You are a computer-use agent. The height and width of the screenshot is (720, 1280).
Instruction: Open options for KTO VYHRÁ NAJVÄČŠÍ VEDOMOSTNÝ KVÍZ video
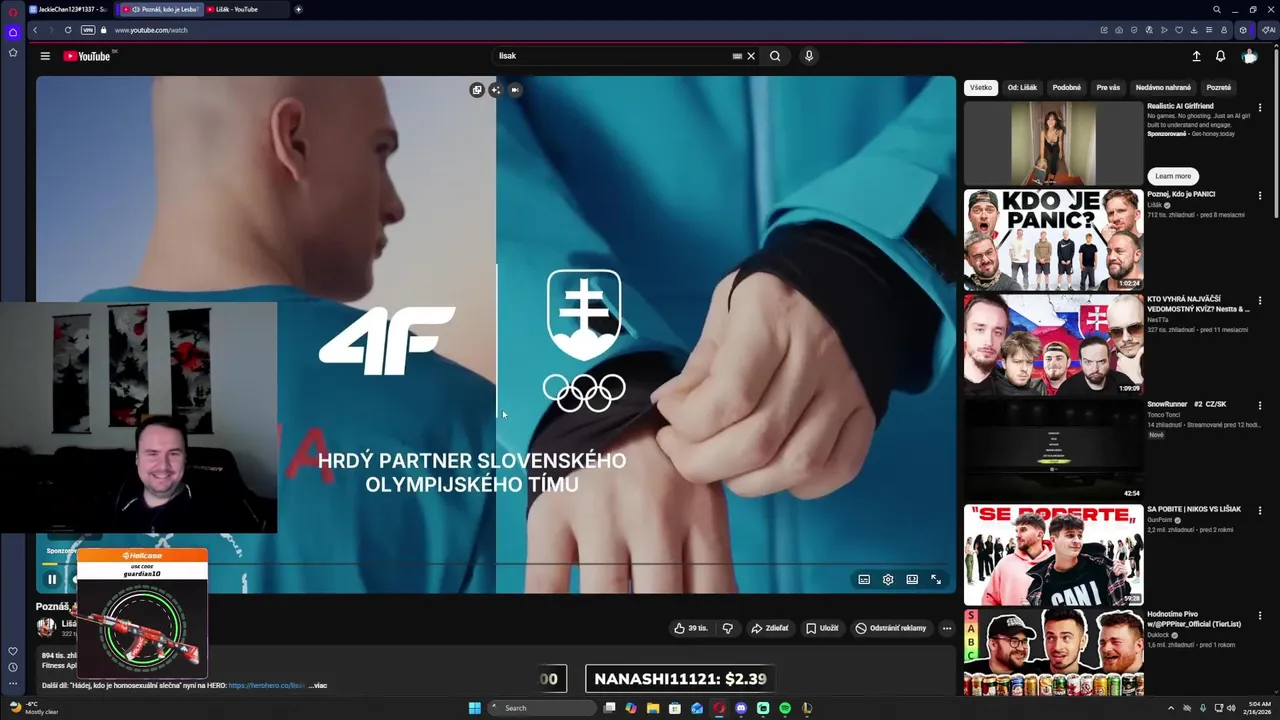point(1260,300)
